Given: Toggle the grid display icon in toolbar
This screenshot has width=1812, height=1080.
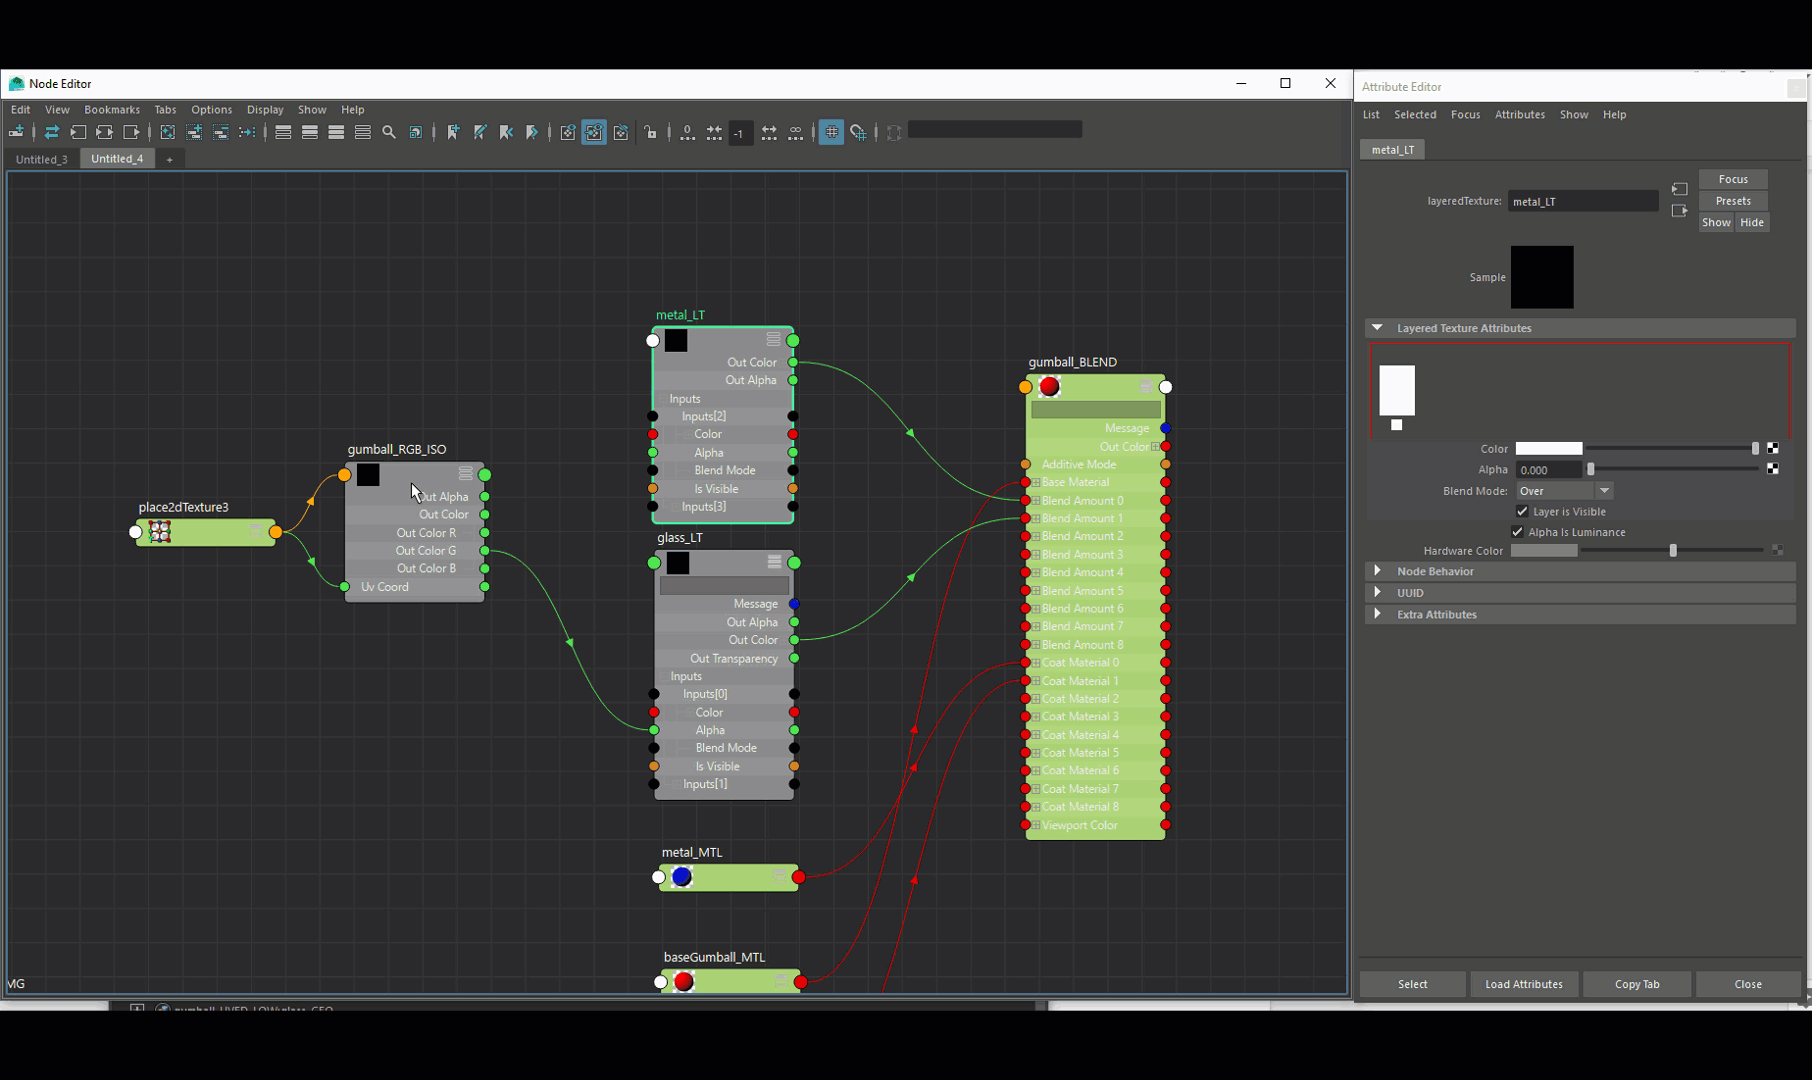Looking at the screenshot, I should click(x=831, y=132).
